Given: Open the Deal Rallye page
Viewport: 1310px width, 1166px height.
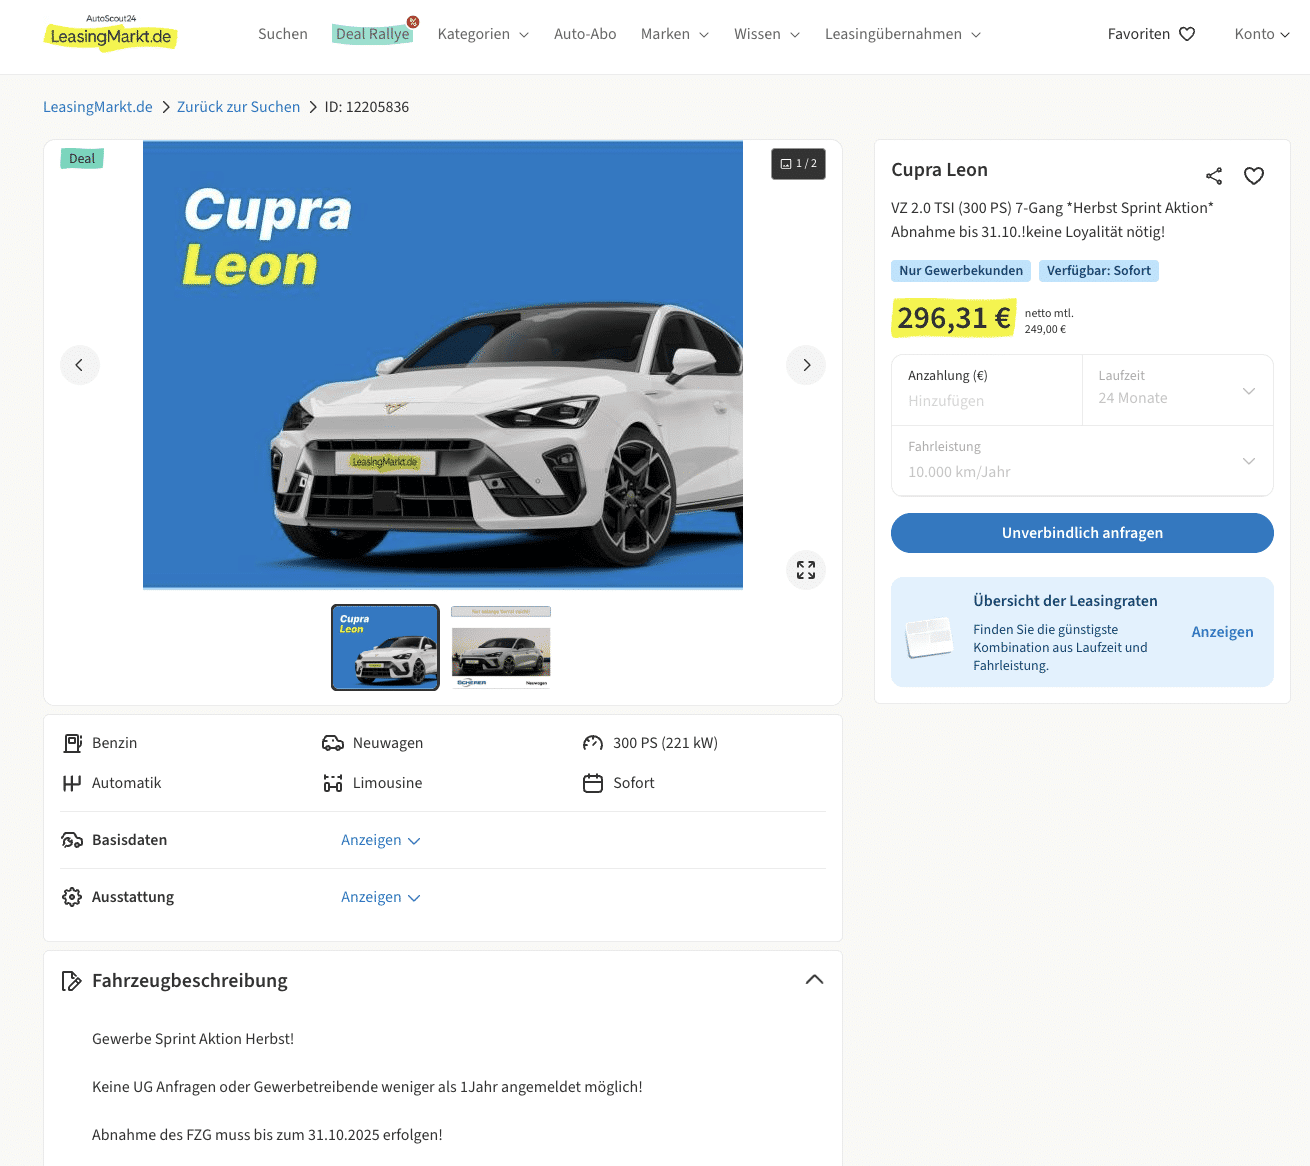Looking at the screenshot, I should (372, 34).
